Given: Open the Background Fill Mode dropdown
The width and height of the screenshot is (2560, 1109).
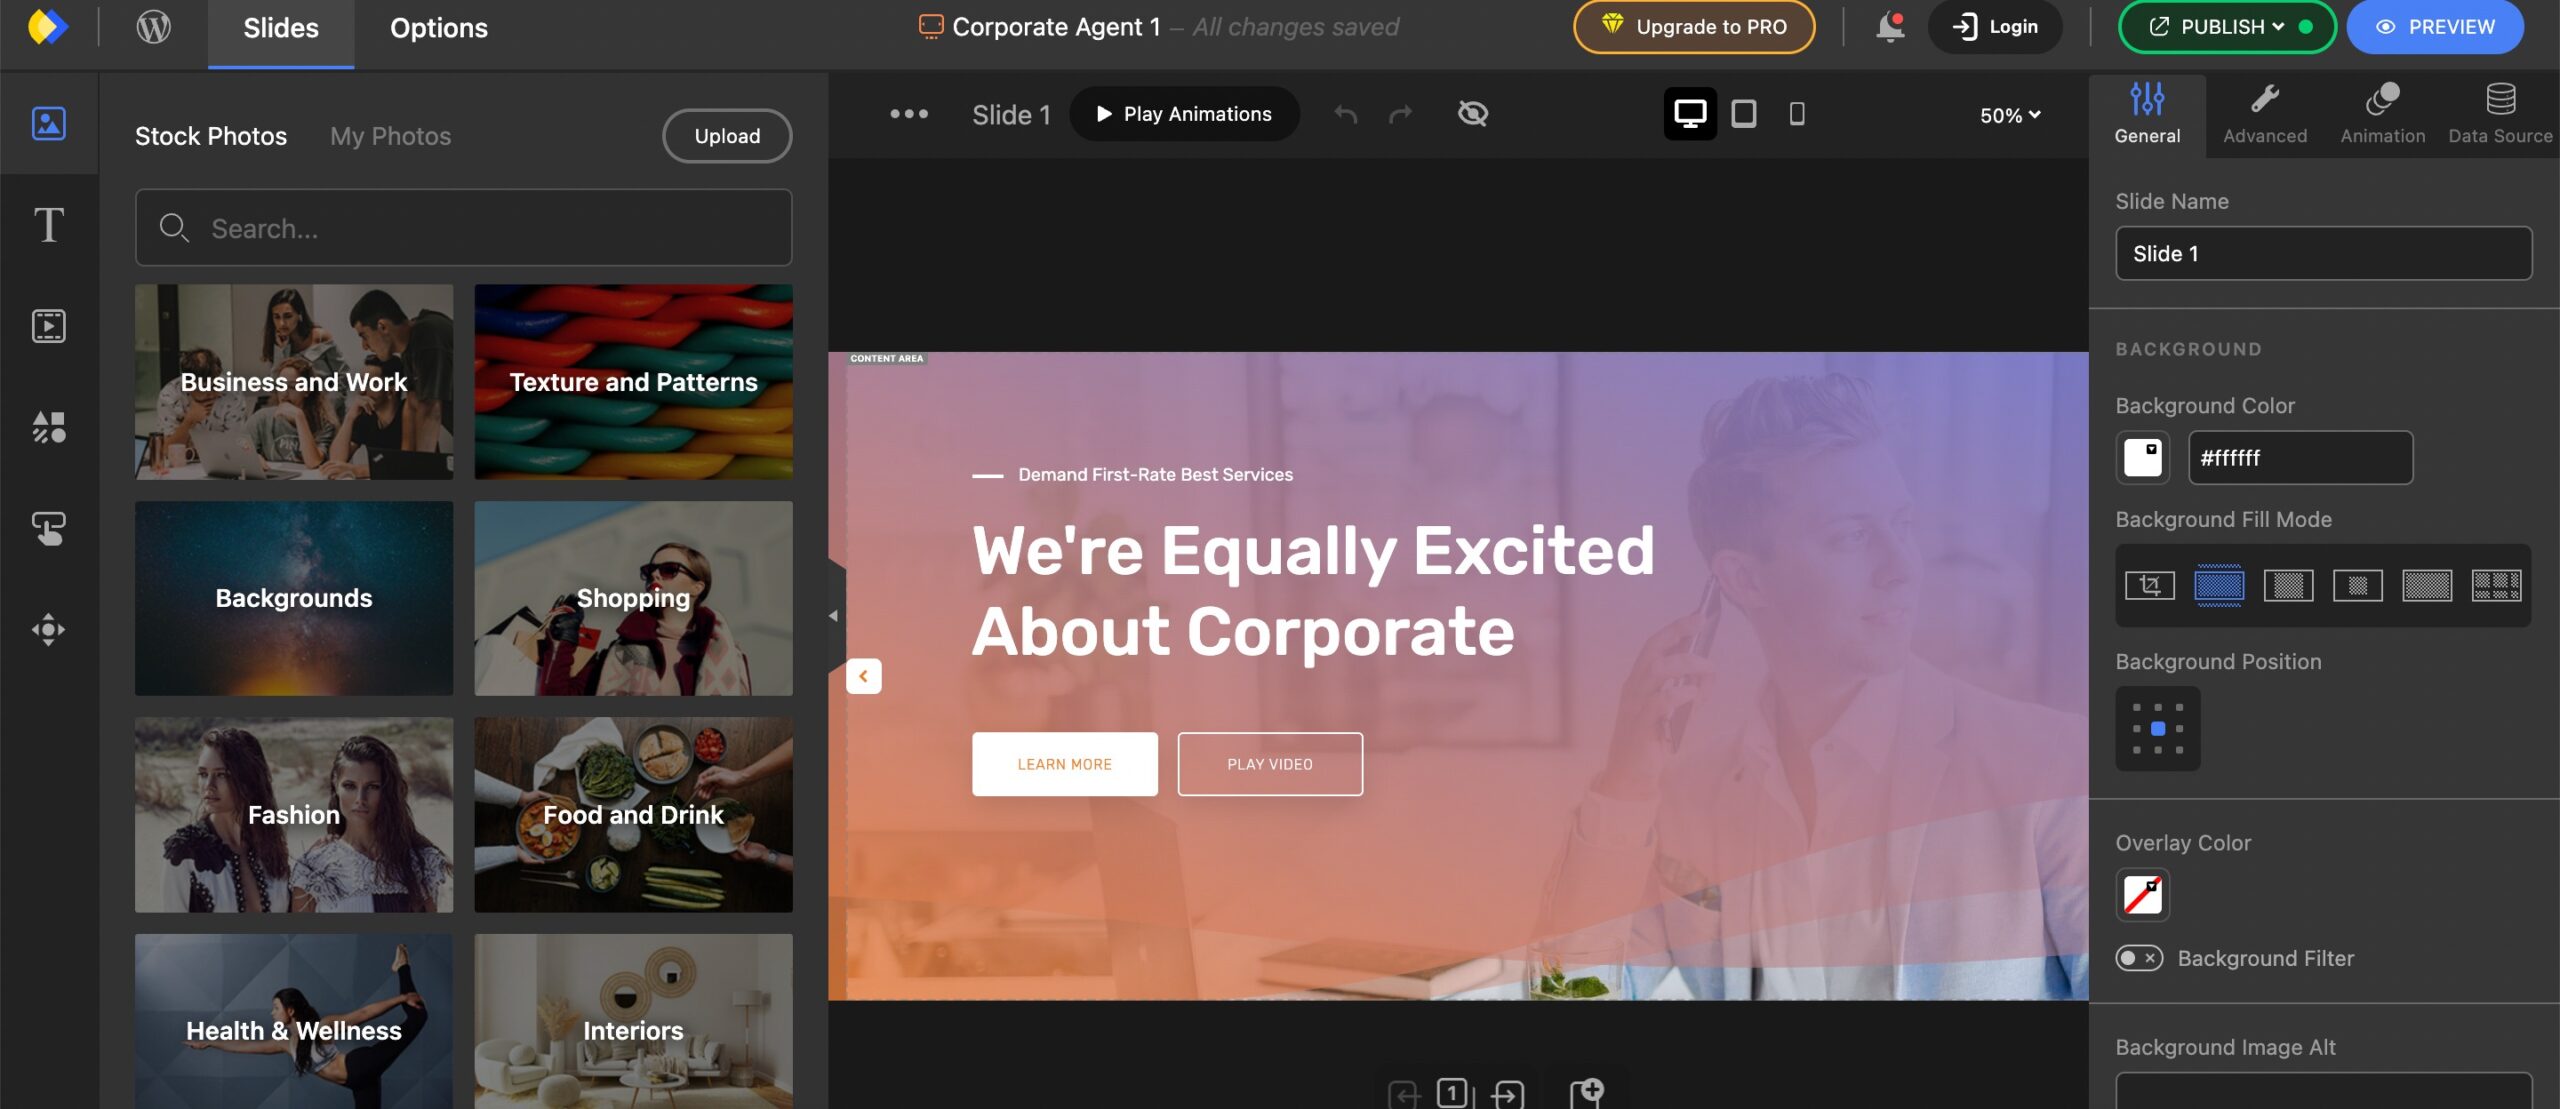Looking at the screenshot, I should [2323, 585].
